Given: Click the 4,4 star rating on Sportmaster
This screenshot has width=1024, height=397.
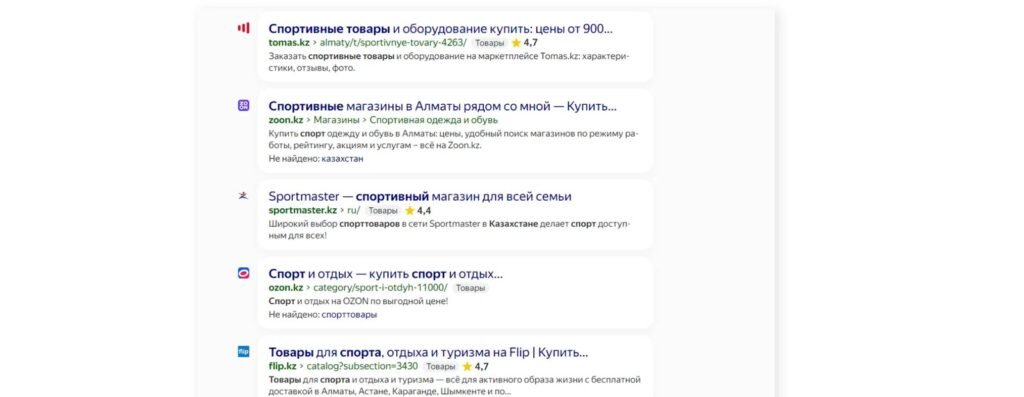Looking at the screenshot, I should pyautogui.click(x=418, y=211).
